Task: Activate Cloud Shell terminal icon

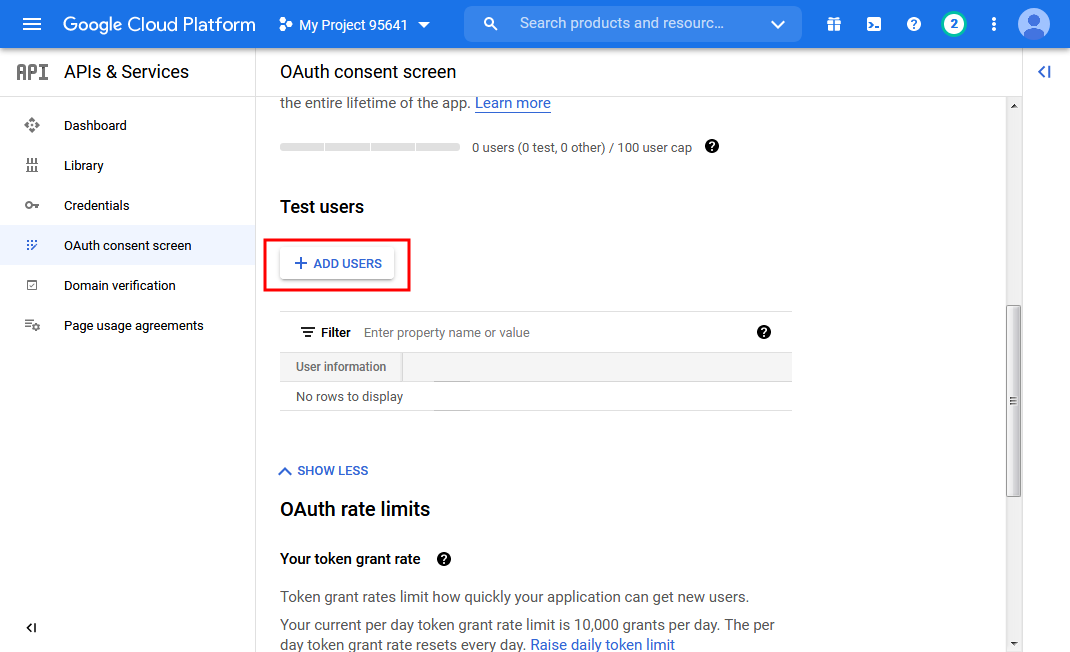Action: [x=873, y=25]
